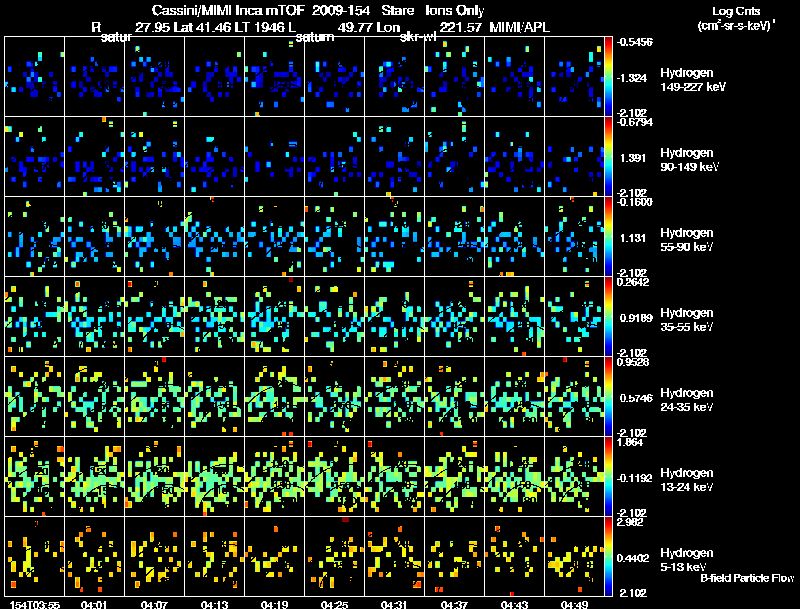The height and width of the screenshot is (609, 800).
Task: Click the 'B-field Particle Flow' label
Action: (747, 578)
